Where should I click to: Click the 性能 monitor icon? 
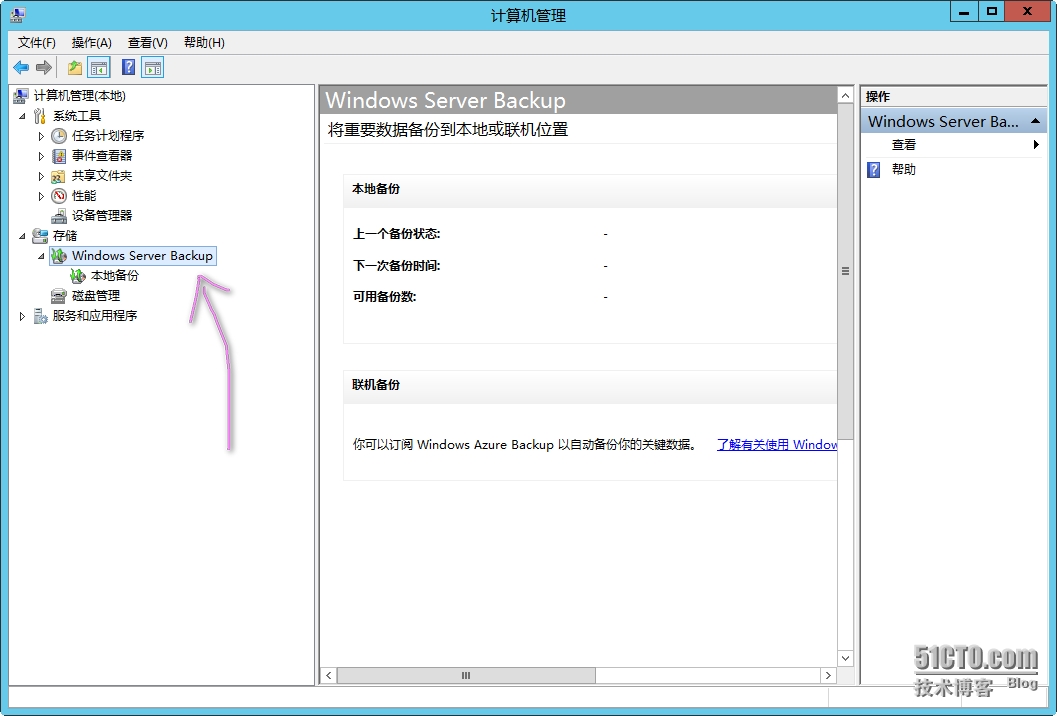[59, 196]
